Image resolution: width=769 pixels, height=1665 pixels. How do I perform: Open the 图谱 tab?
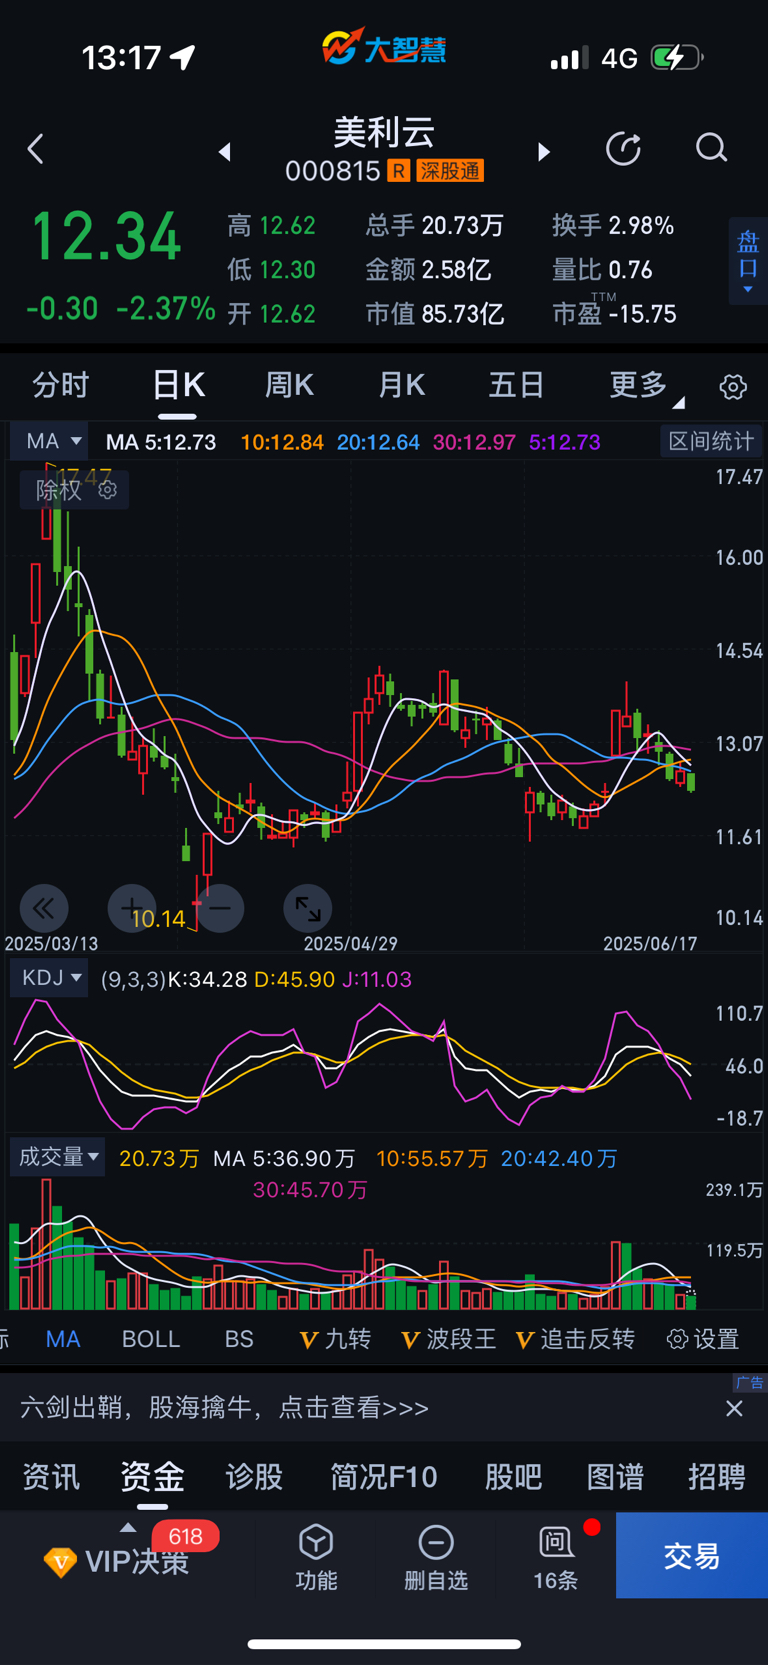click(615, 1477)
